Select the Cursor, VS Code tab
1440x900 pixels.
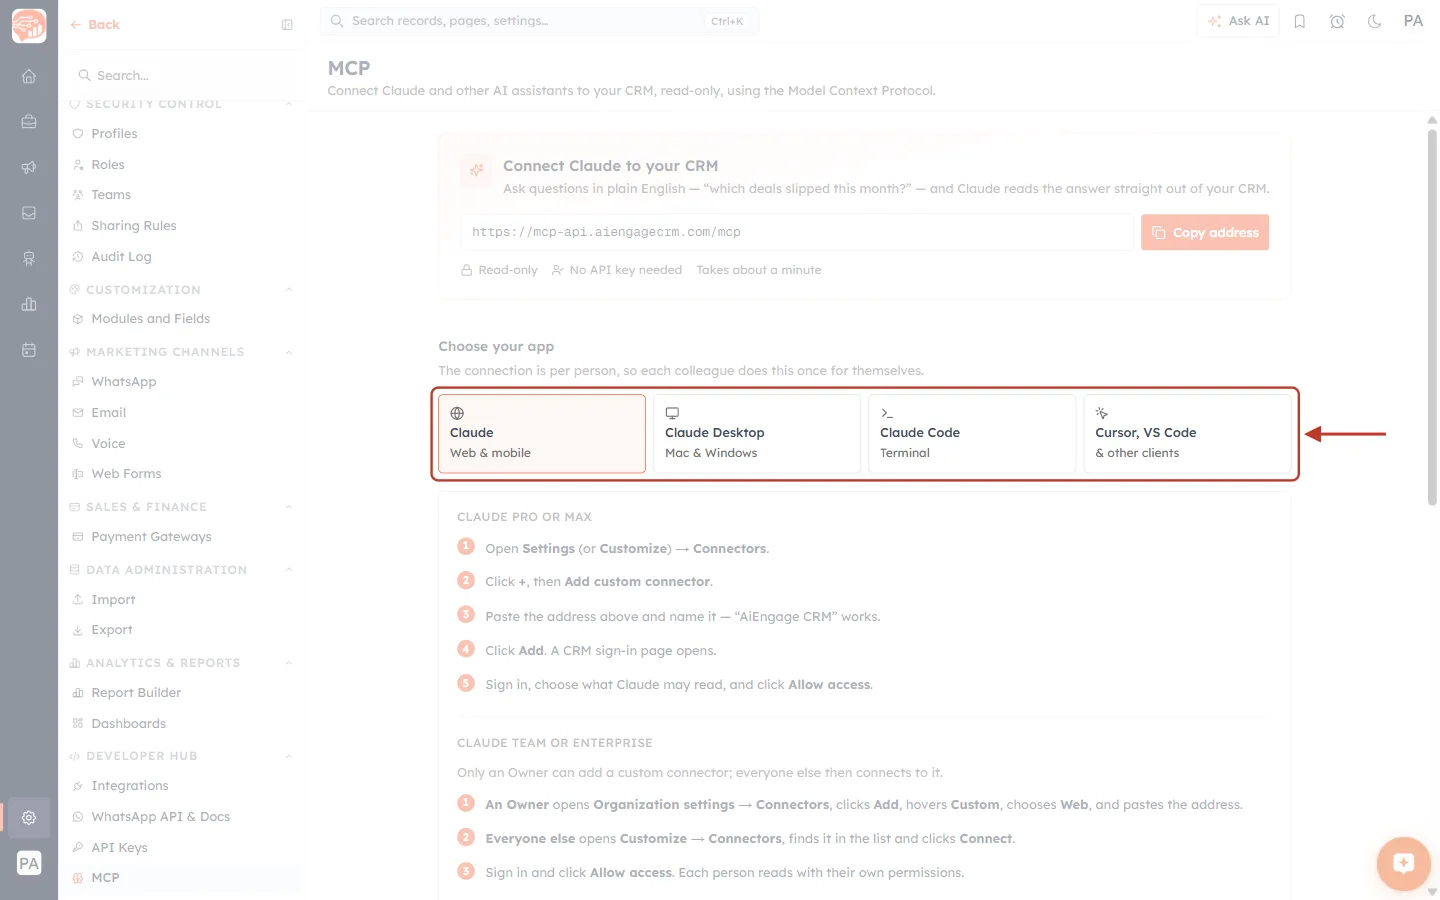pos(1187,433)
